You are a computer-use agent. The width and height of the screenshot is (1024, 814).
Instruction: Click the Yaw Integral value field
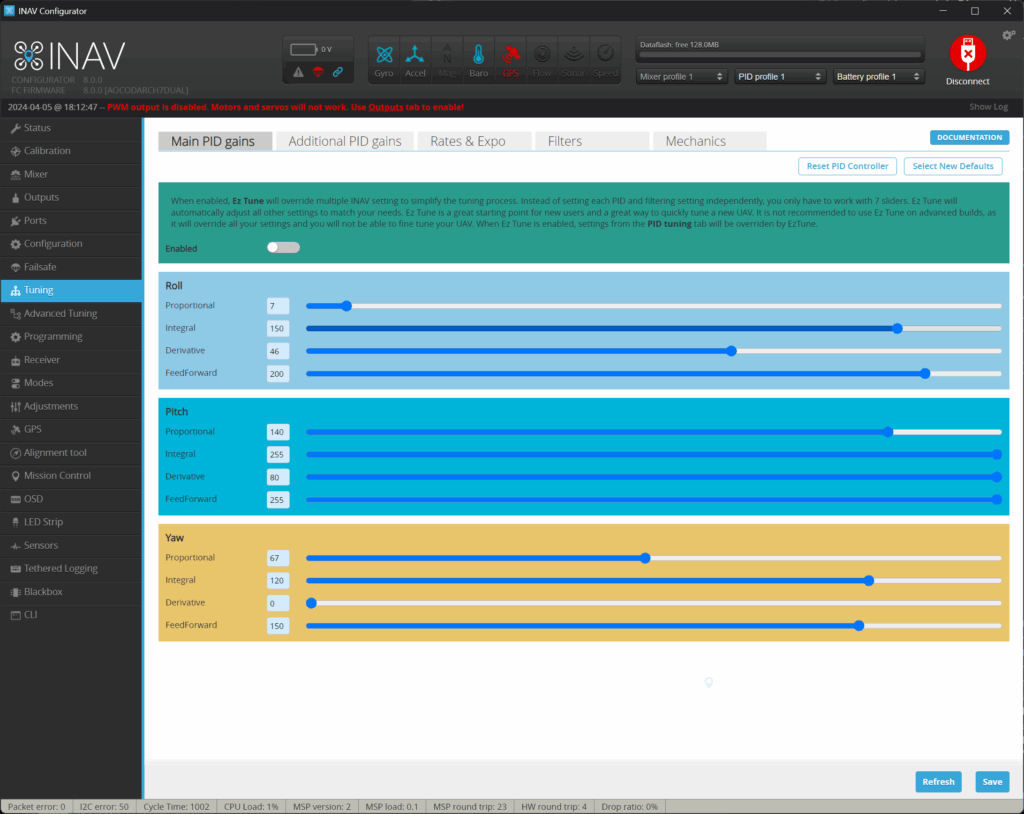[x=278, y=581]
